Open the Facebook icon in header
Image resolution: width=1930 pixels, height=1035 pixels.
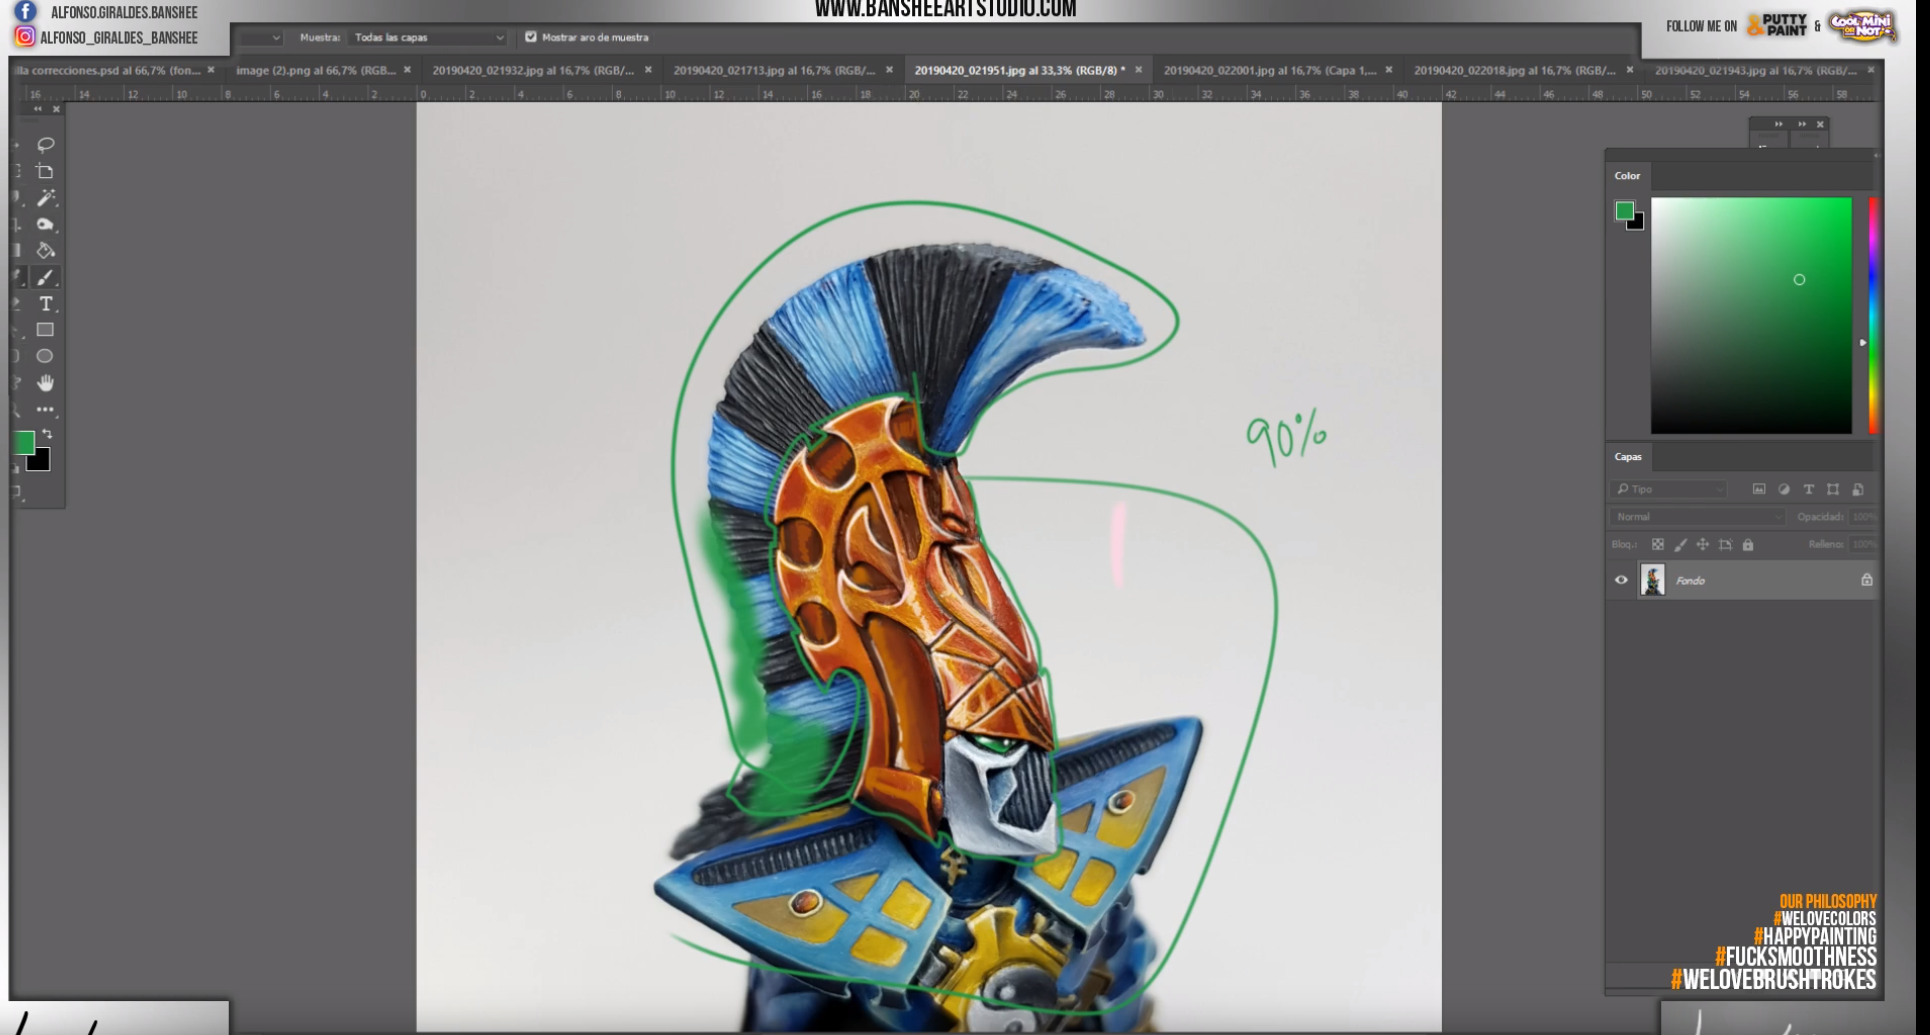[x=25, y=12]
